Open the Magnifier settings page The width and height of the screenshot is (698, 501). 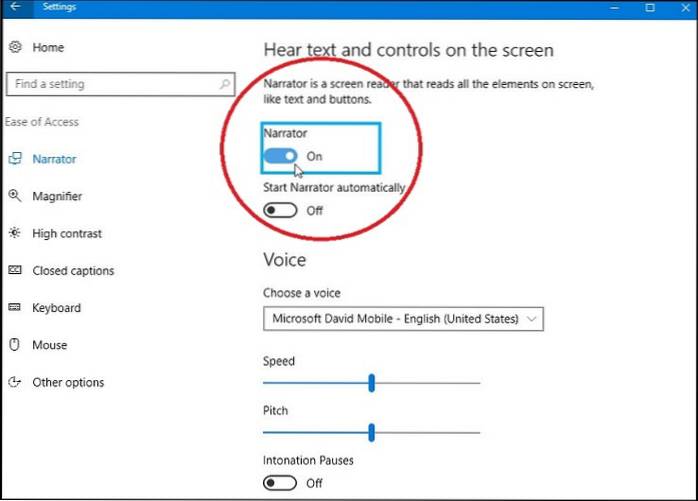(57, 196)
